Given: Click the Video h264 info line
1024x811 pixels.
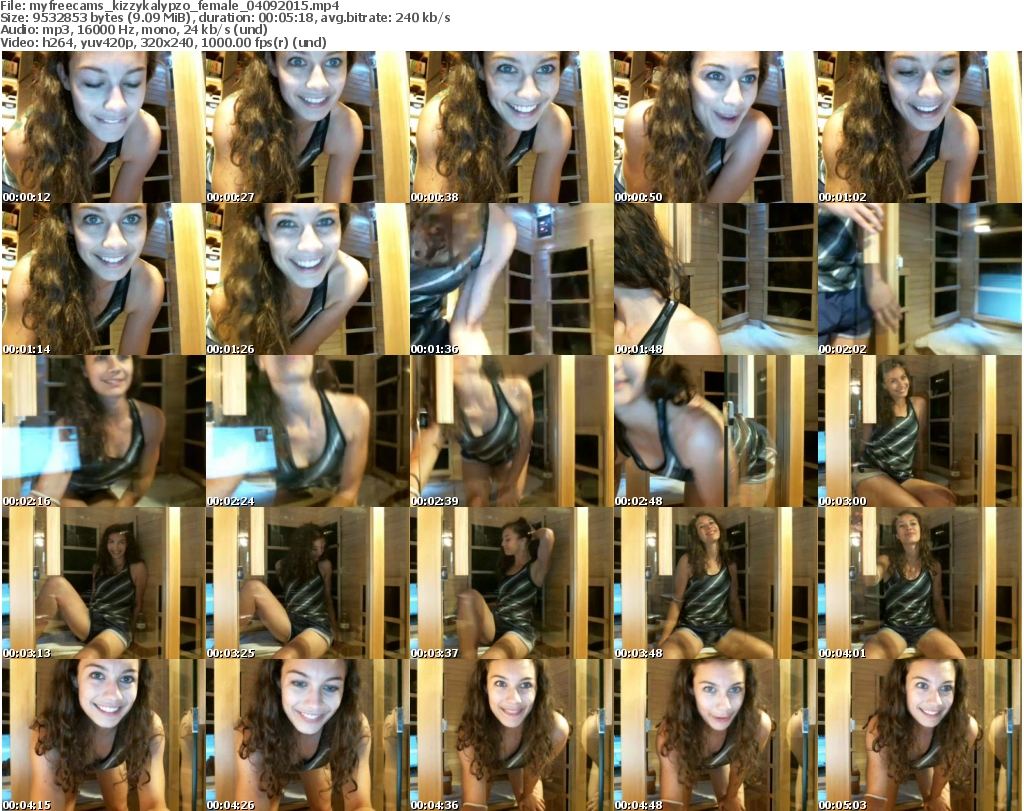Looking at the screenshot, I should [163, 42].
